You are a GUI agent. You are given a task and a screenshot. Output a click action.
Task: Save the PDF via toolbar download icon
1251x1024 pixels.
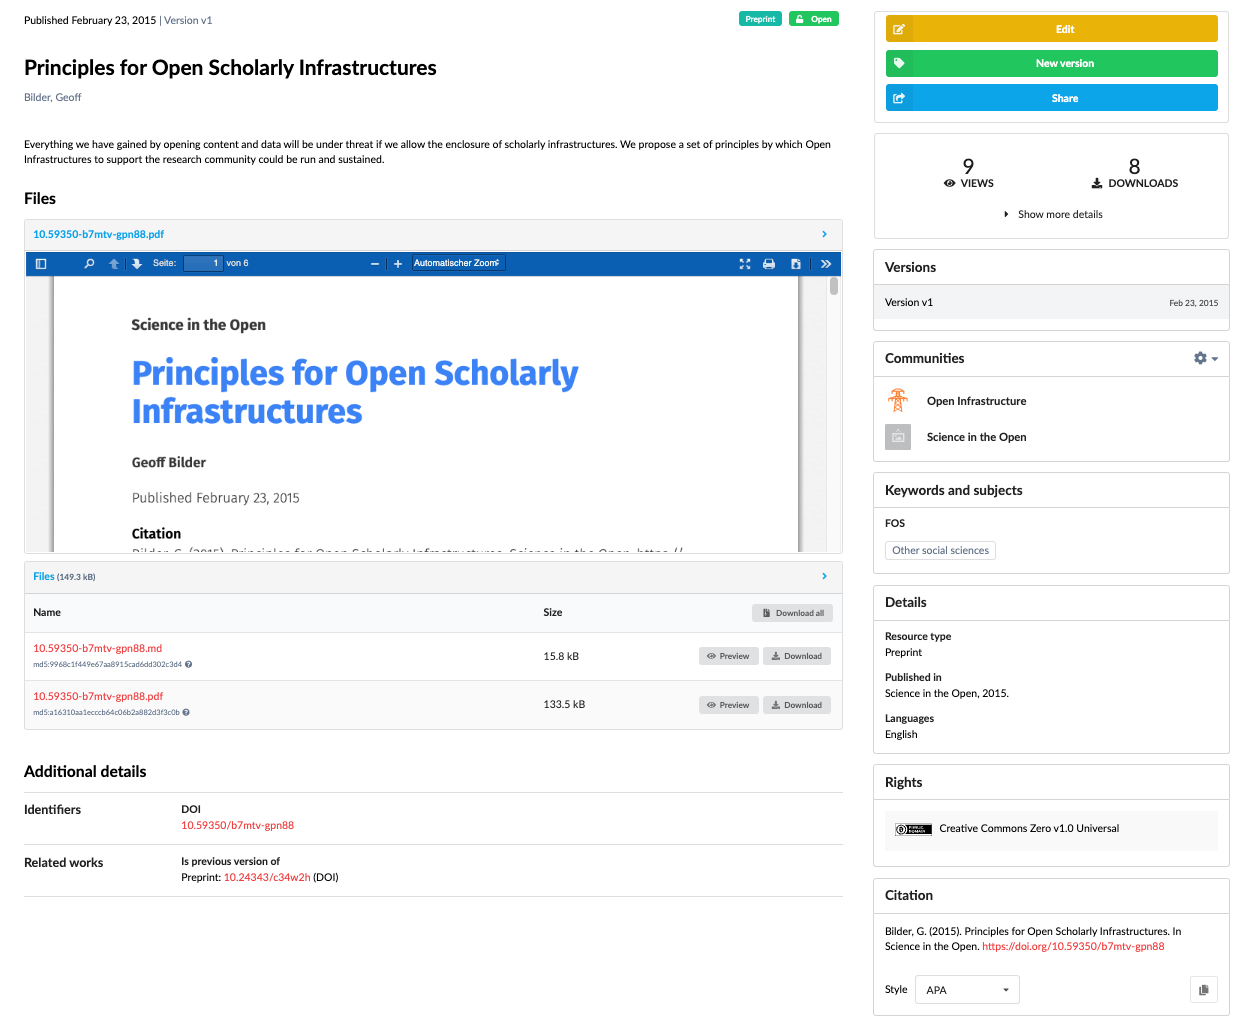point(796,264)
